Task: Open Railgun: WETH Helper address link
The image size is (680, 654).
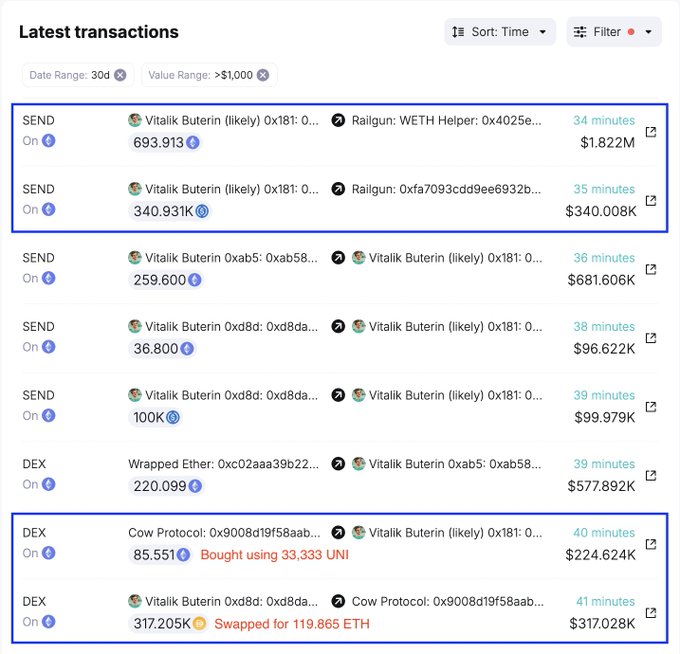Action: click(x=446, y=120)
